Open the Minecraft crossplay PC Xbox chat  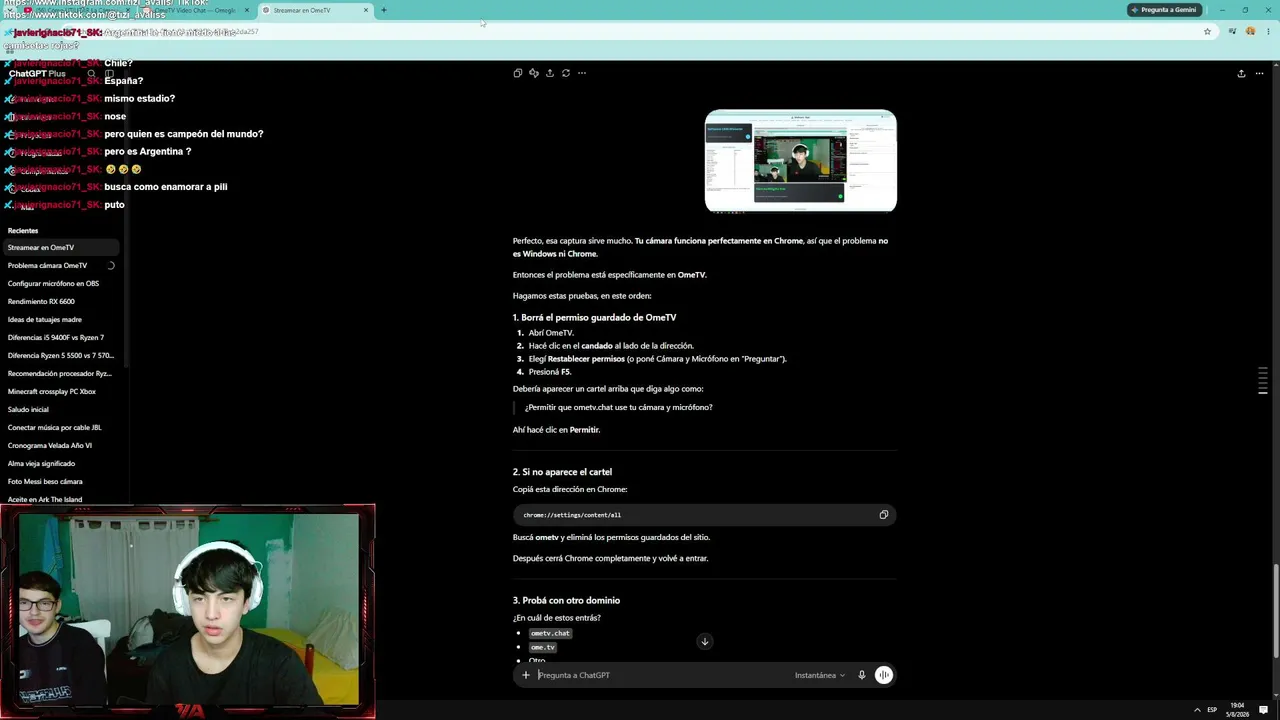click(60, 391)
